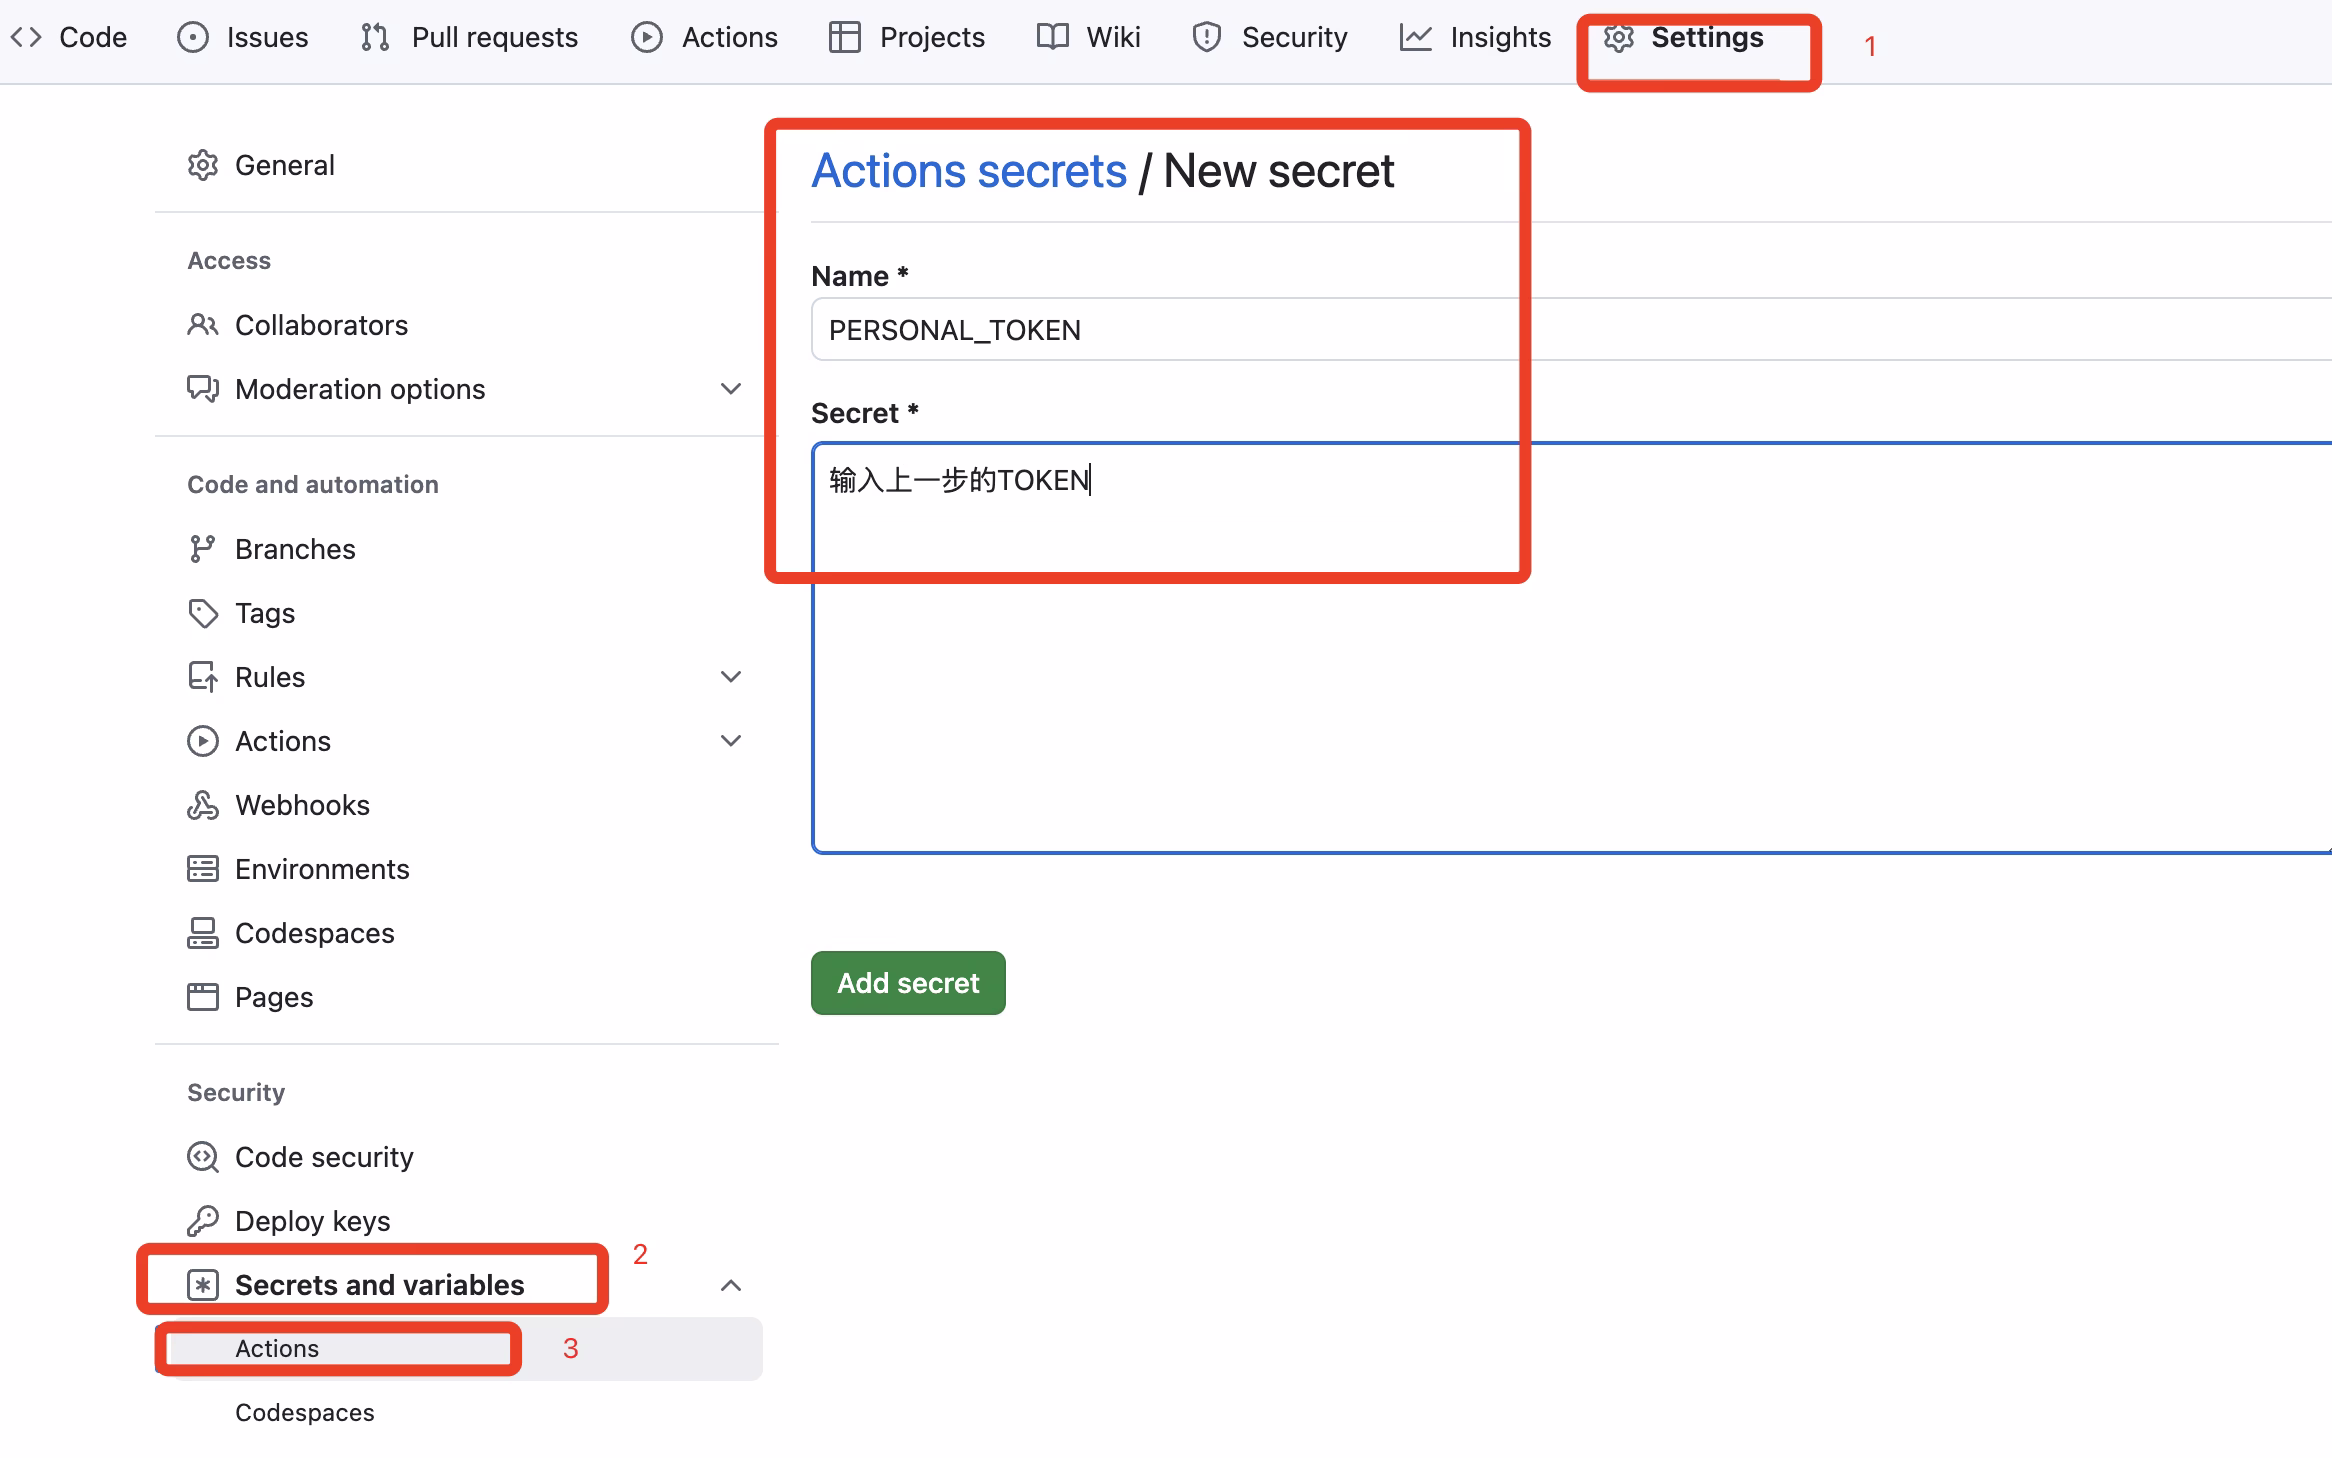Open the Wiki tab
Viewport: 2332px width, 1458px height.
(1089, 38)
